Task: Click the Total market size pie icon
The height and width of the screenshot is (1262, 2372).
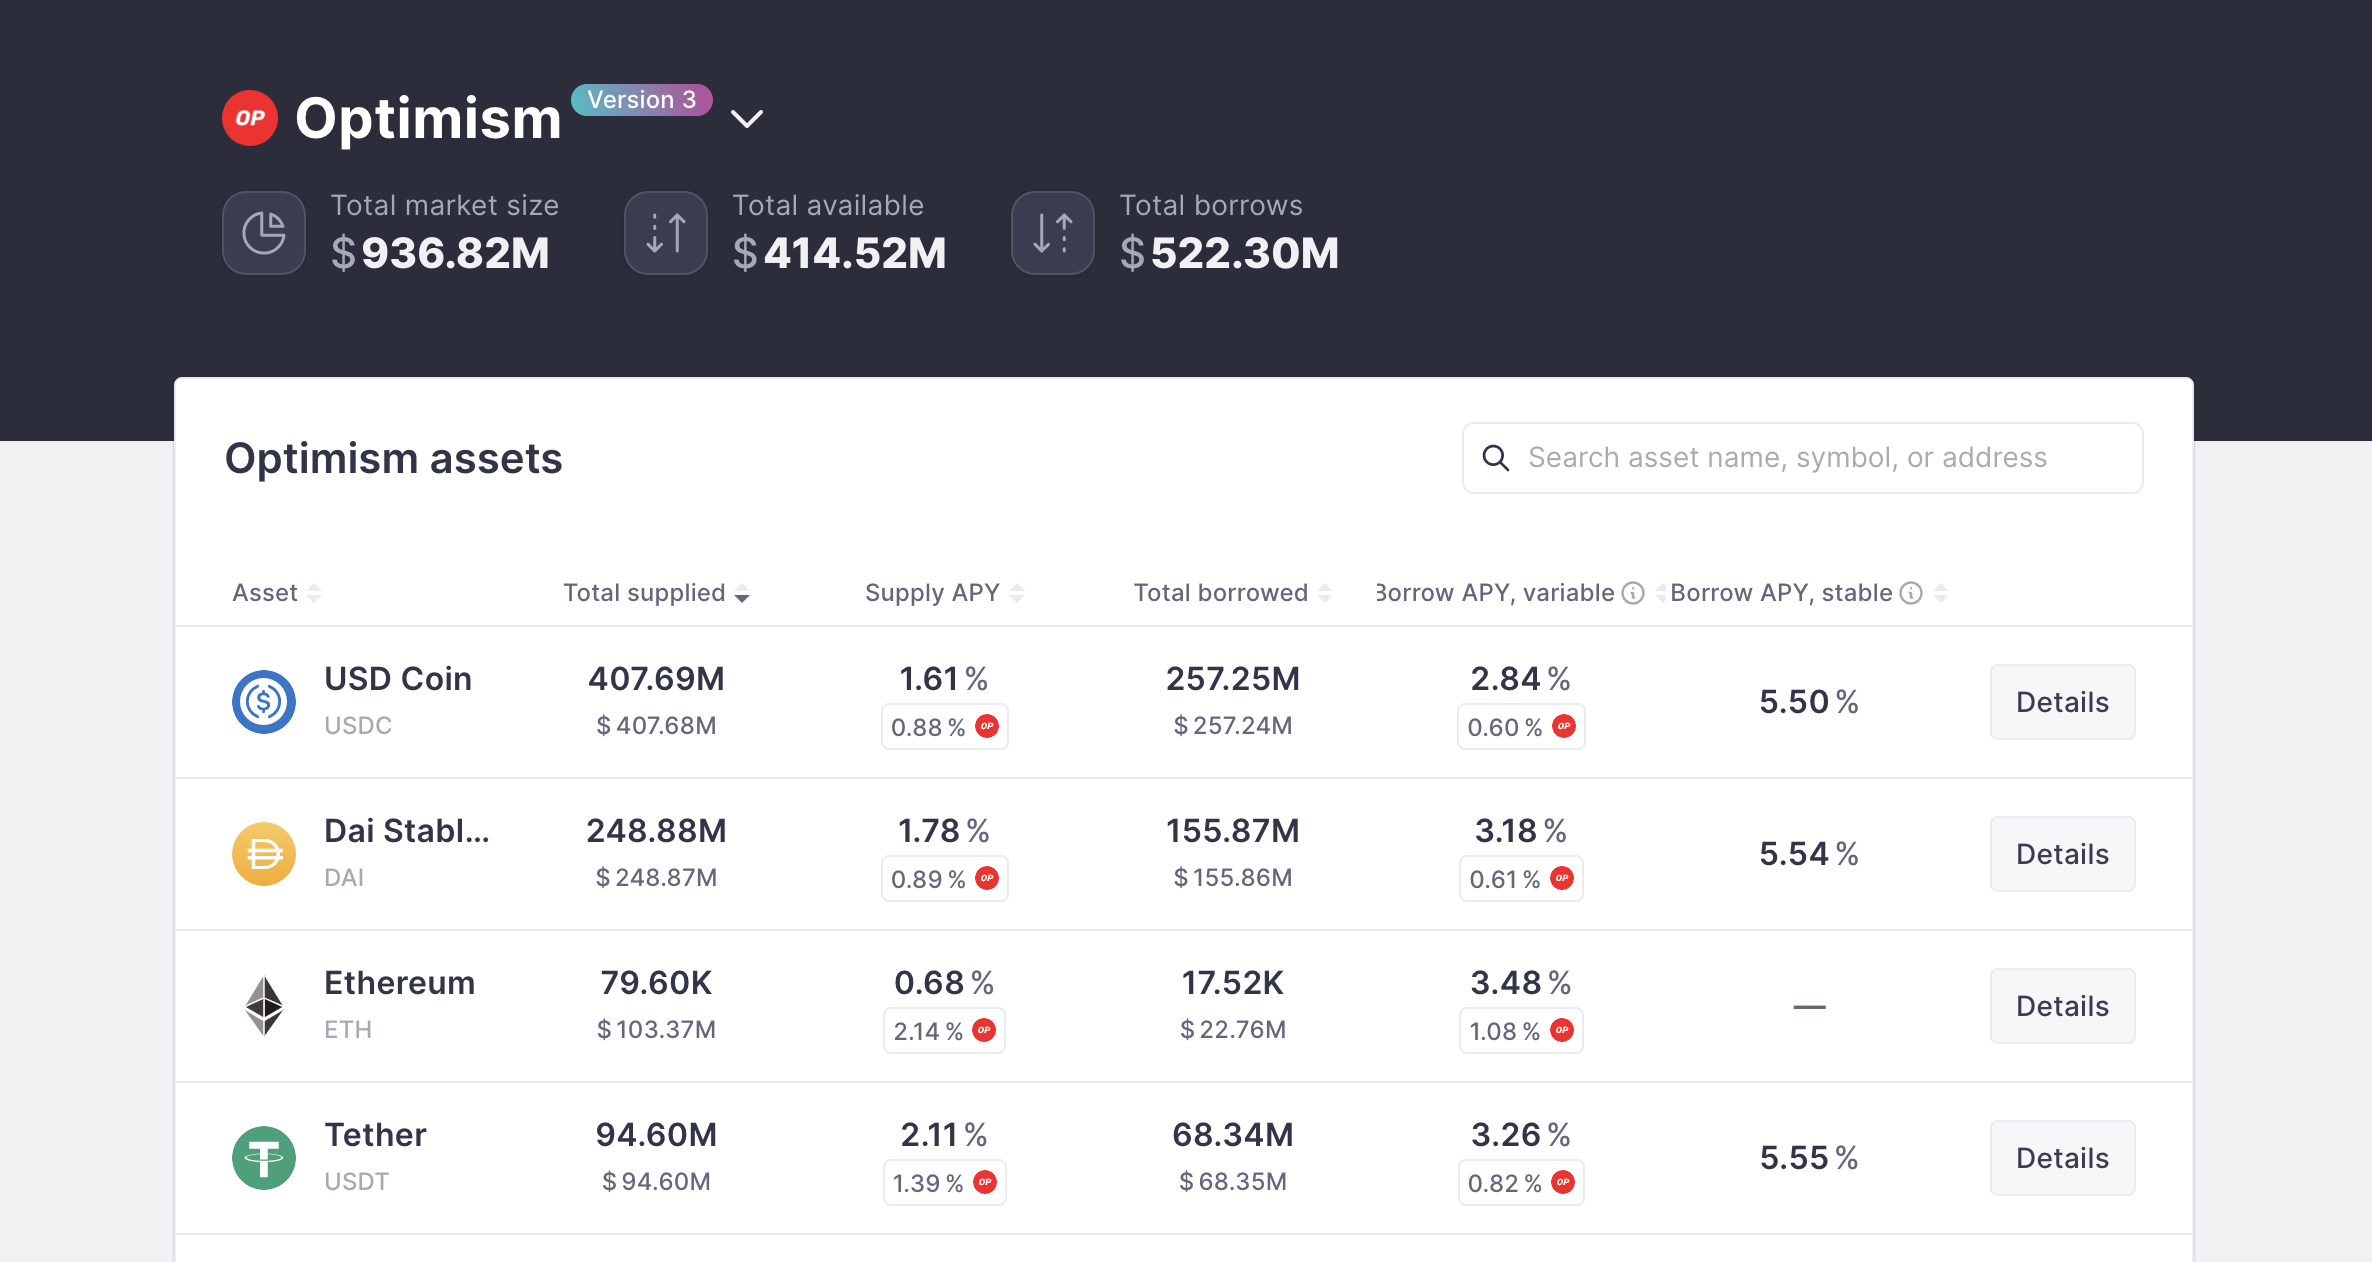Action: (x=264, y=233)
